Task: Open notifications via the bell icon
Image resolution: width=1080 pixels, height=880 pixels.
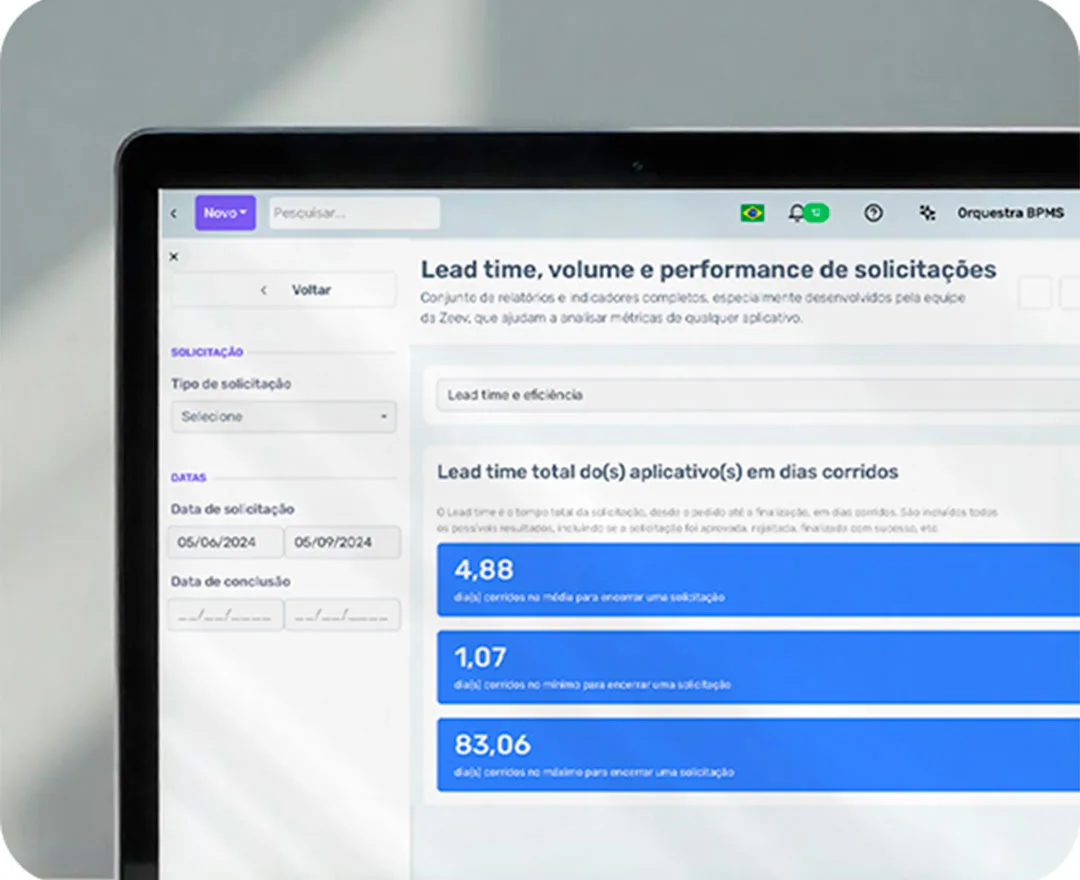Action: pyautogui.click(x=796, y=213)
